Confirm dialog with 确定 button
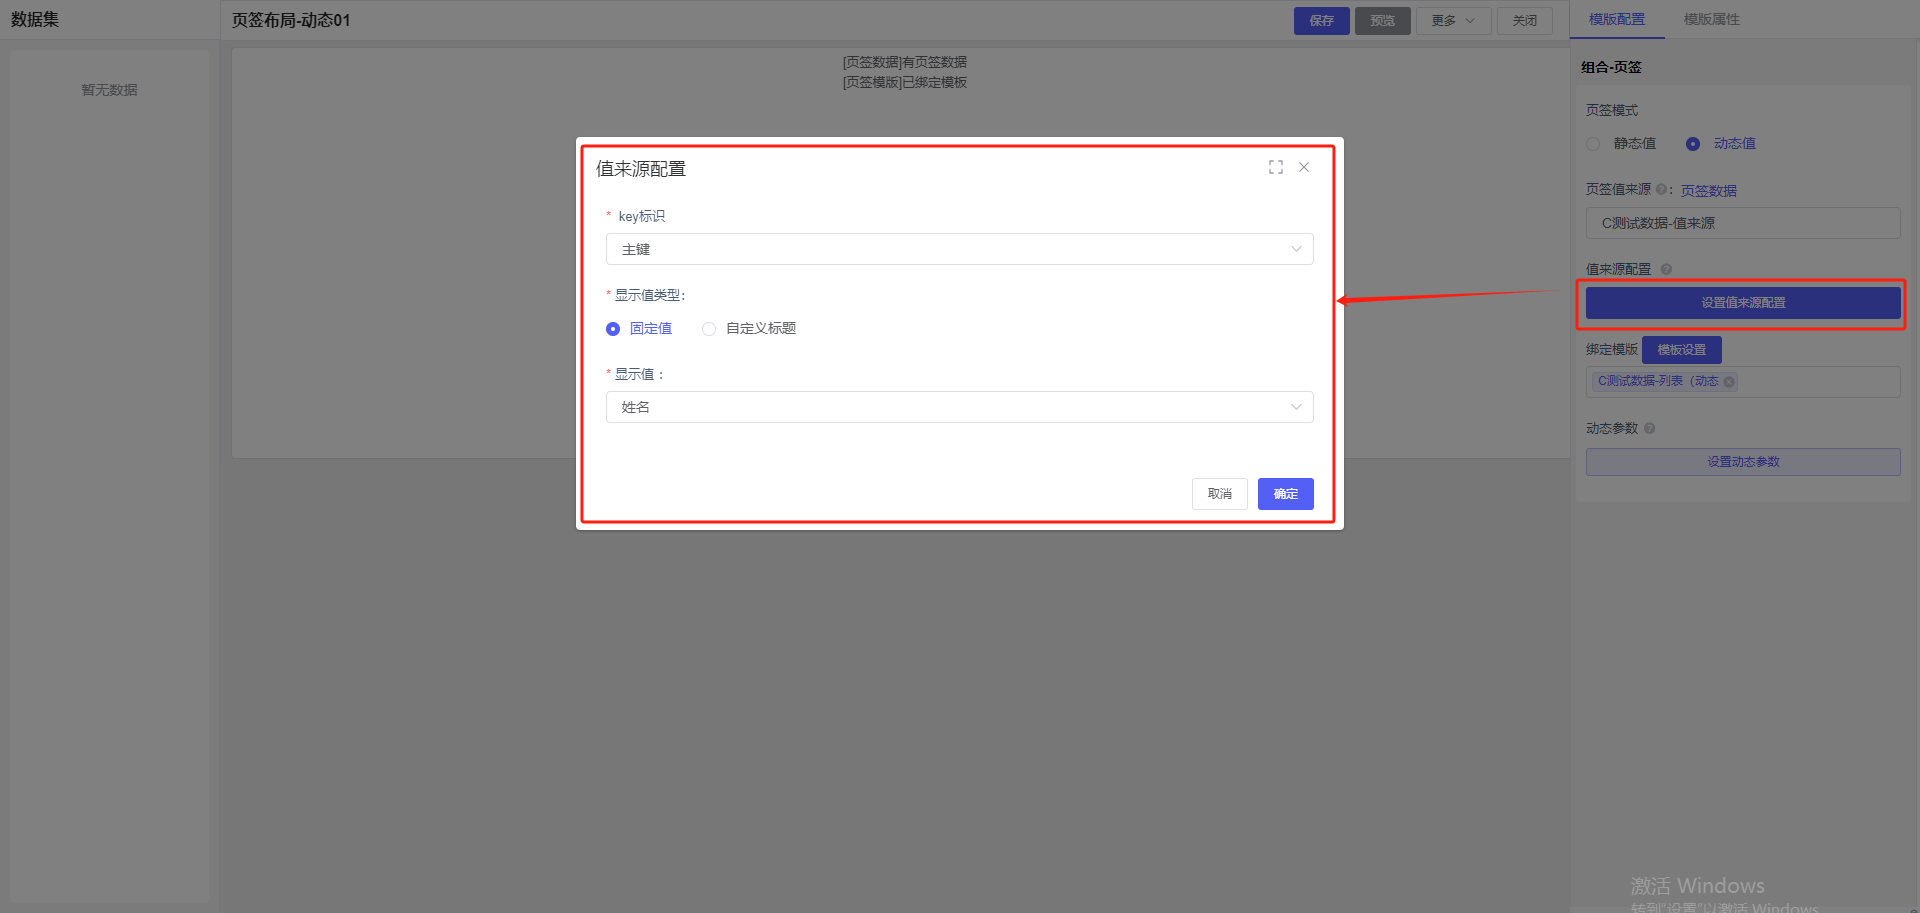The image size is (1920, 913). [1285, 494]
